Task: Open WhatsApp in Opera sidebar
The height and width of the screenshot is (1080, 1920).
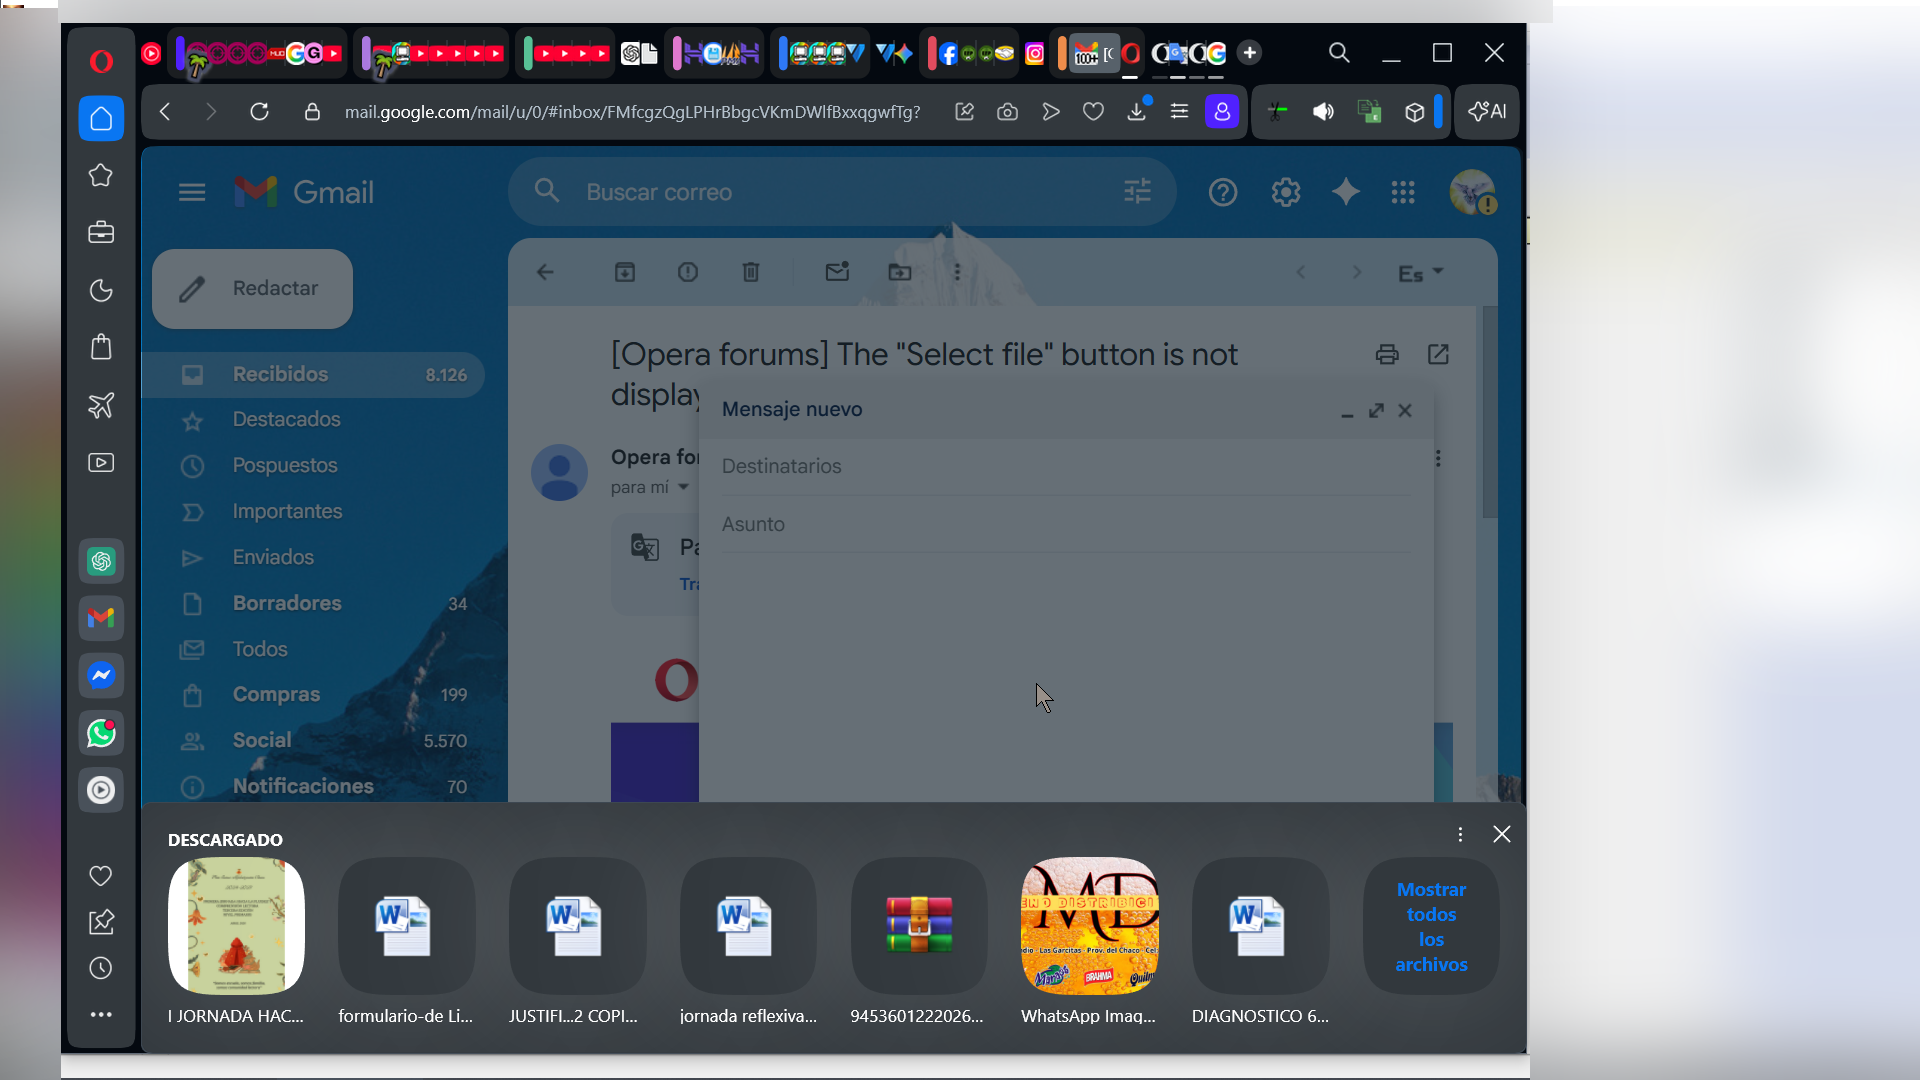Action: pos(101,733)
